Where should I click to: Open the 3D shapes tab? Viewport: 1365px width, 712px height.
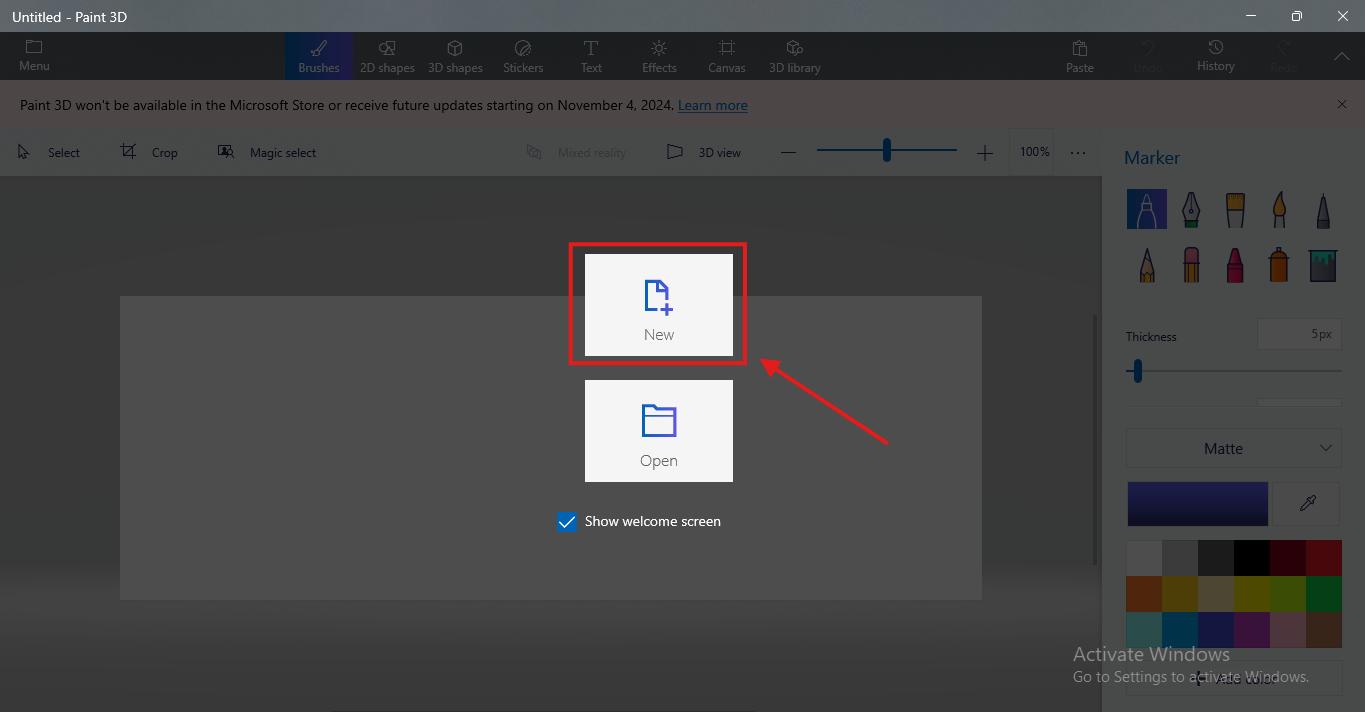455,56
